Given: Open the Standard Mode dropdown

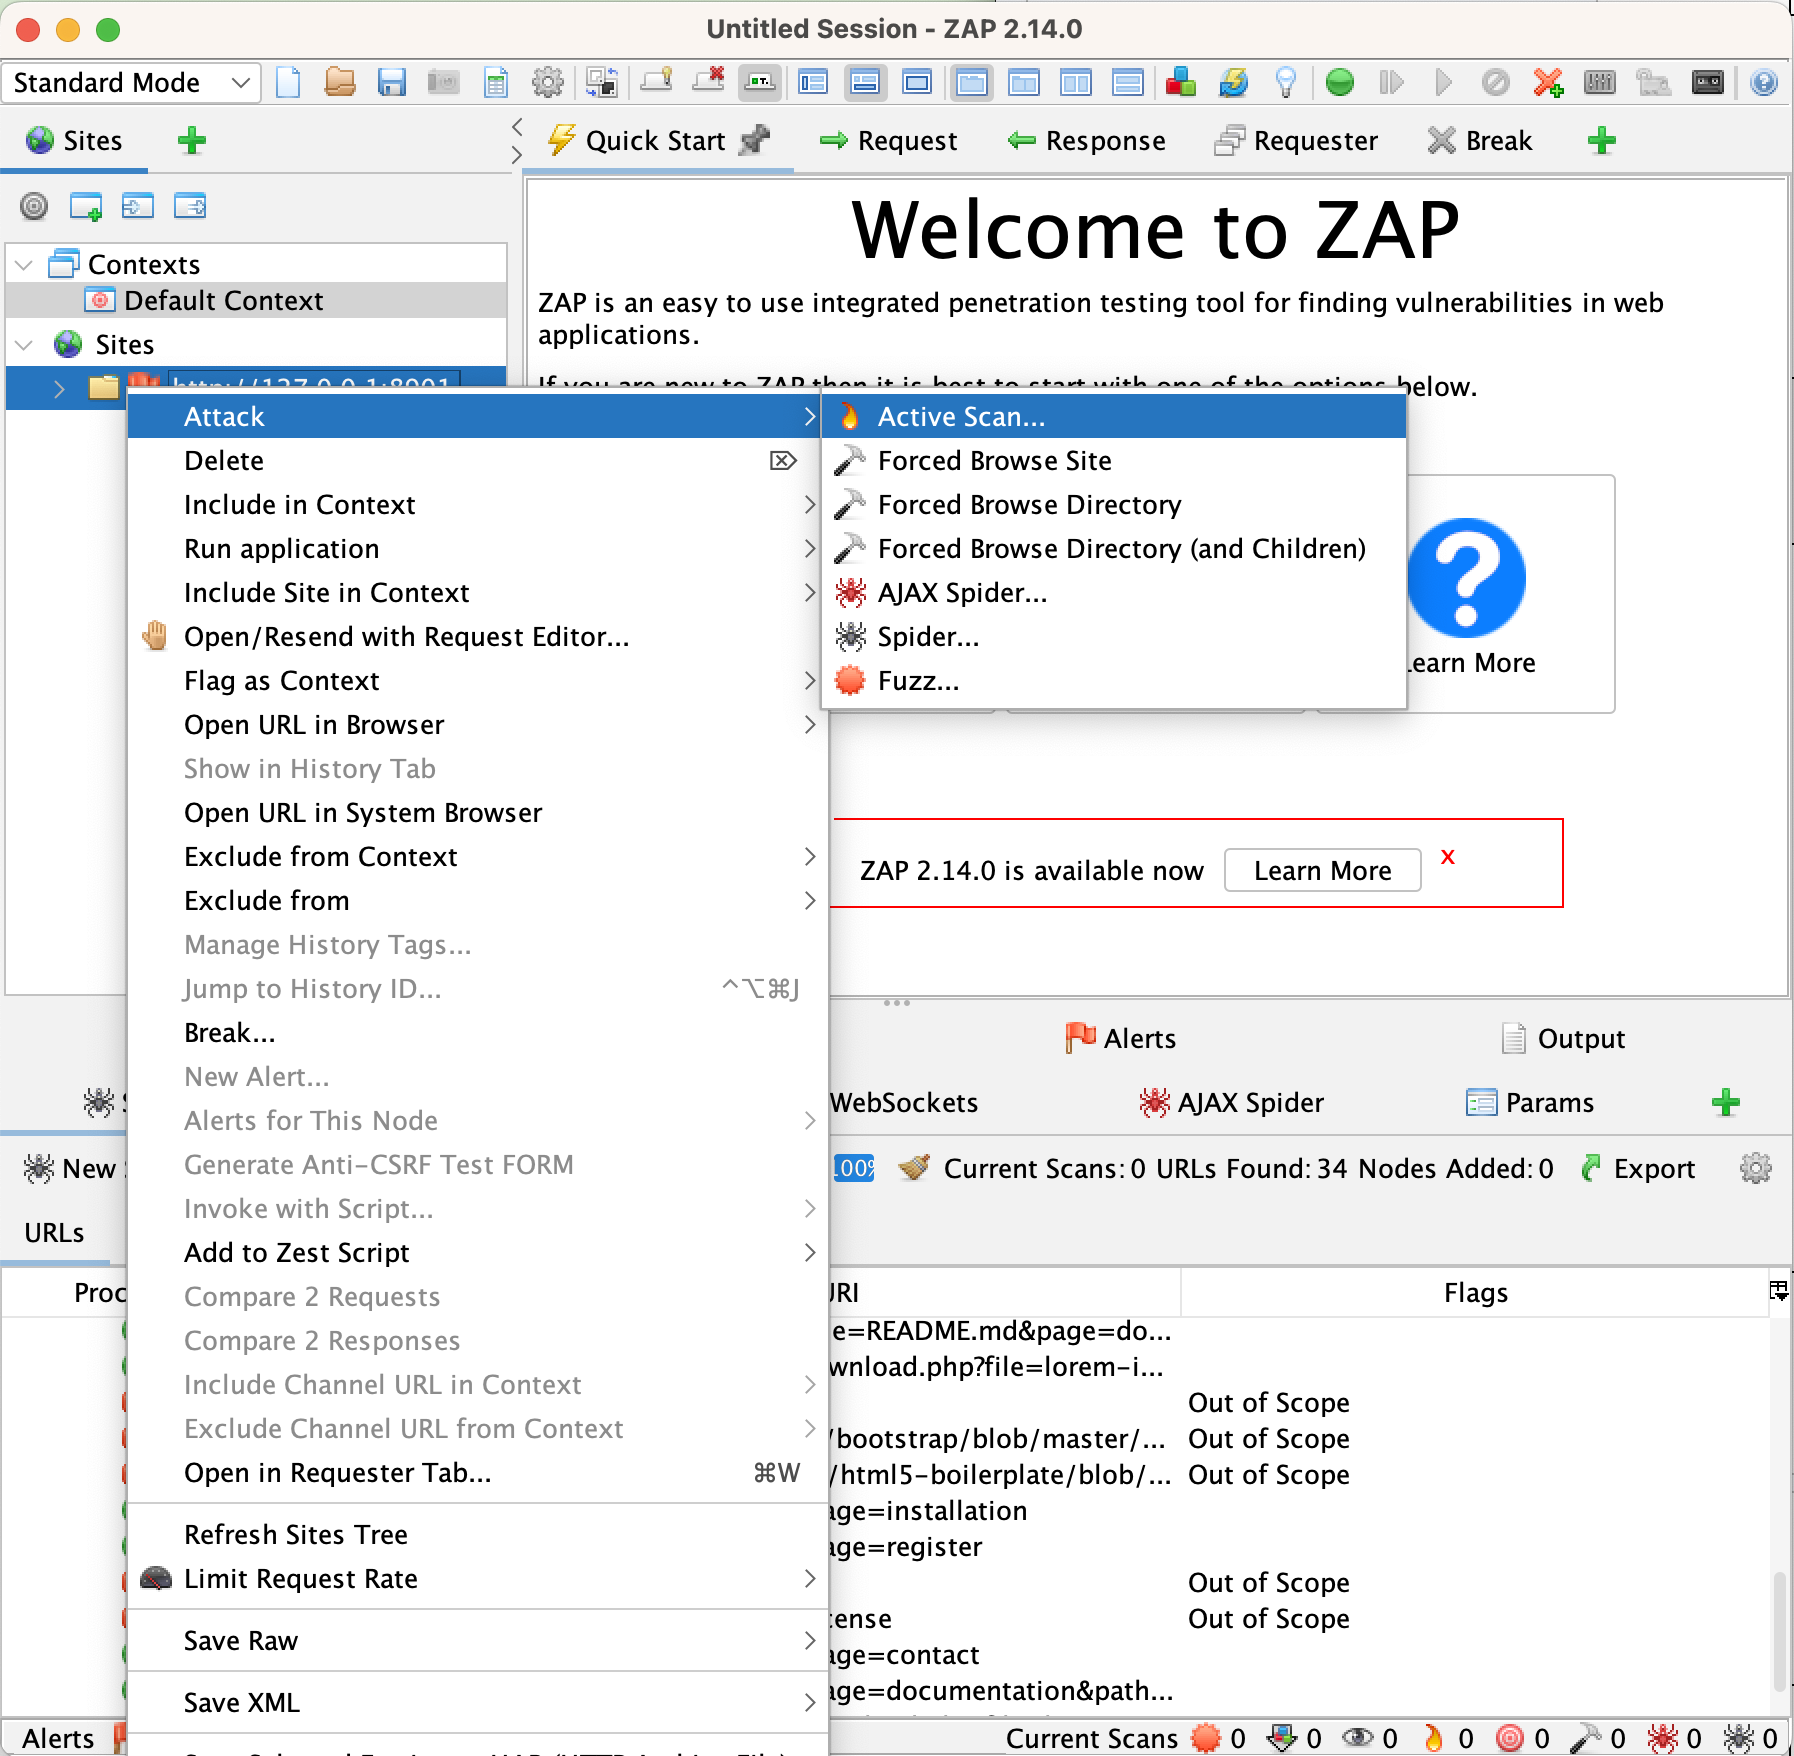Looking at the screenshot, I should pos(130,82).
